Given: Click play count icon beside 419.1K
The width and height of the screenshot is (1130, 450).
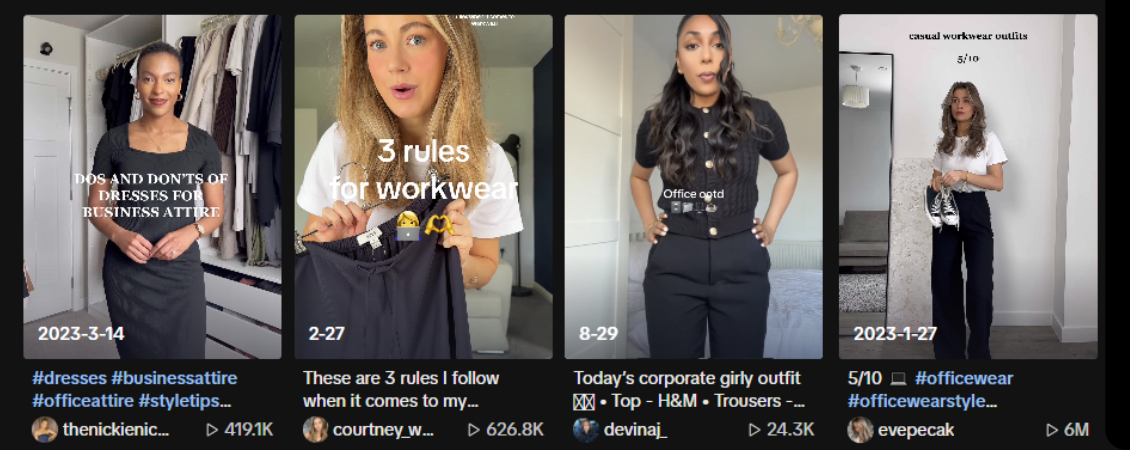Looking at the screenshot, I should [213, 430].
